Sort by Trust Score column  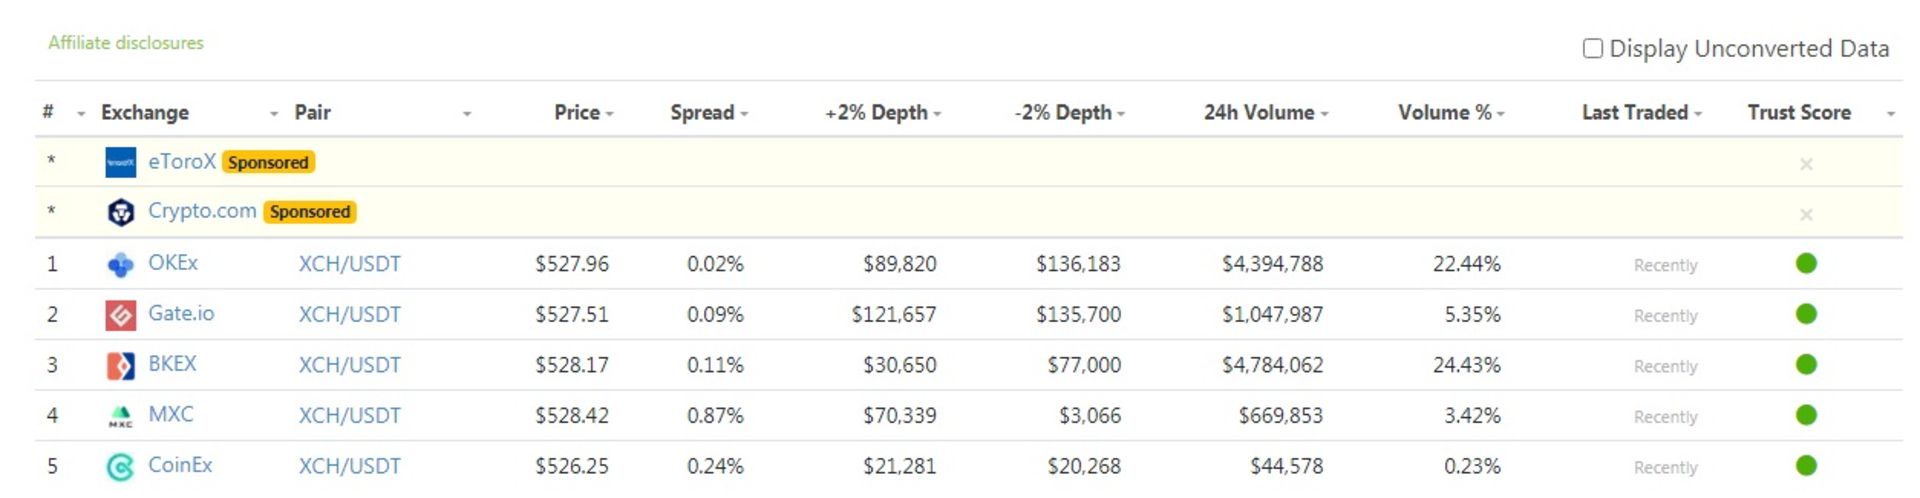point(1799,112)
